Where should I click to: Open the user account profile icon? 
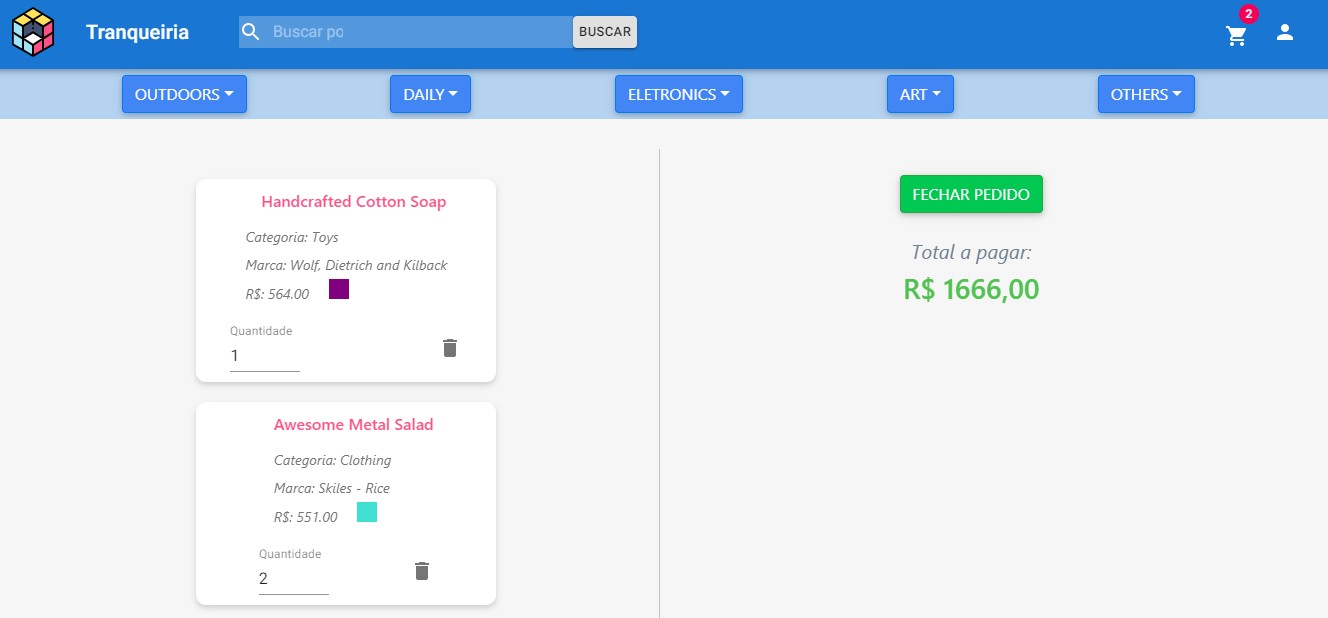coord(1285,32)
